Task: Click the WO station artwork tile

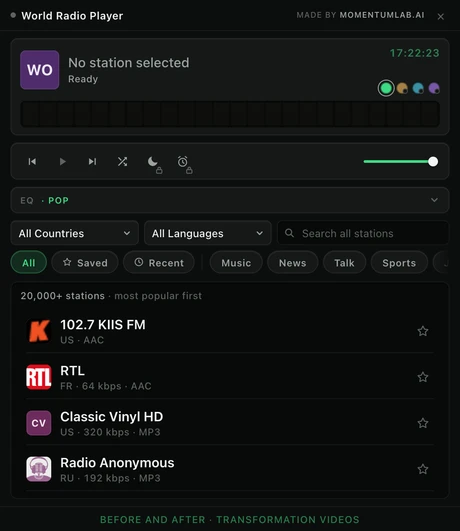Action: tap(40, 70)
